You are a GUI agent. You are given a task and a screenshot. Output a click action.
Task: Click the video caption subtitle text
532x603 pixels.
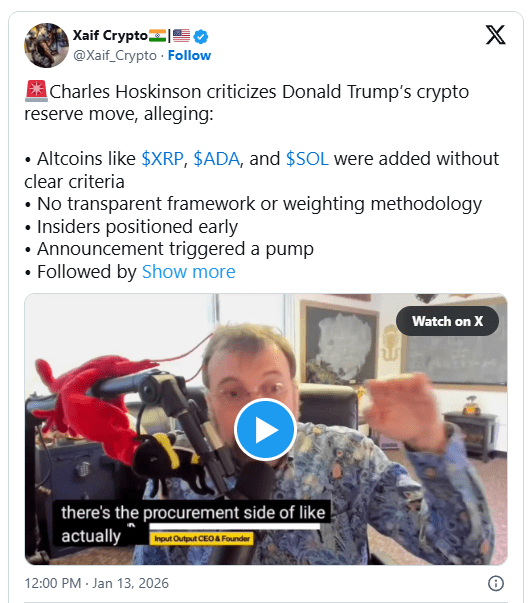[193, 524]
